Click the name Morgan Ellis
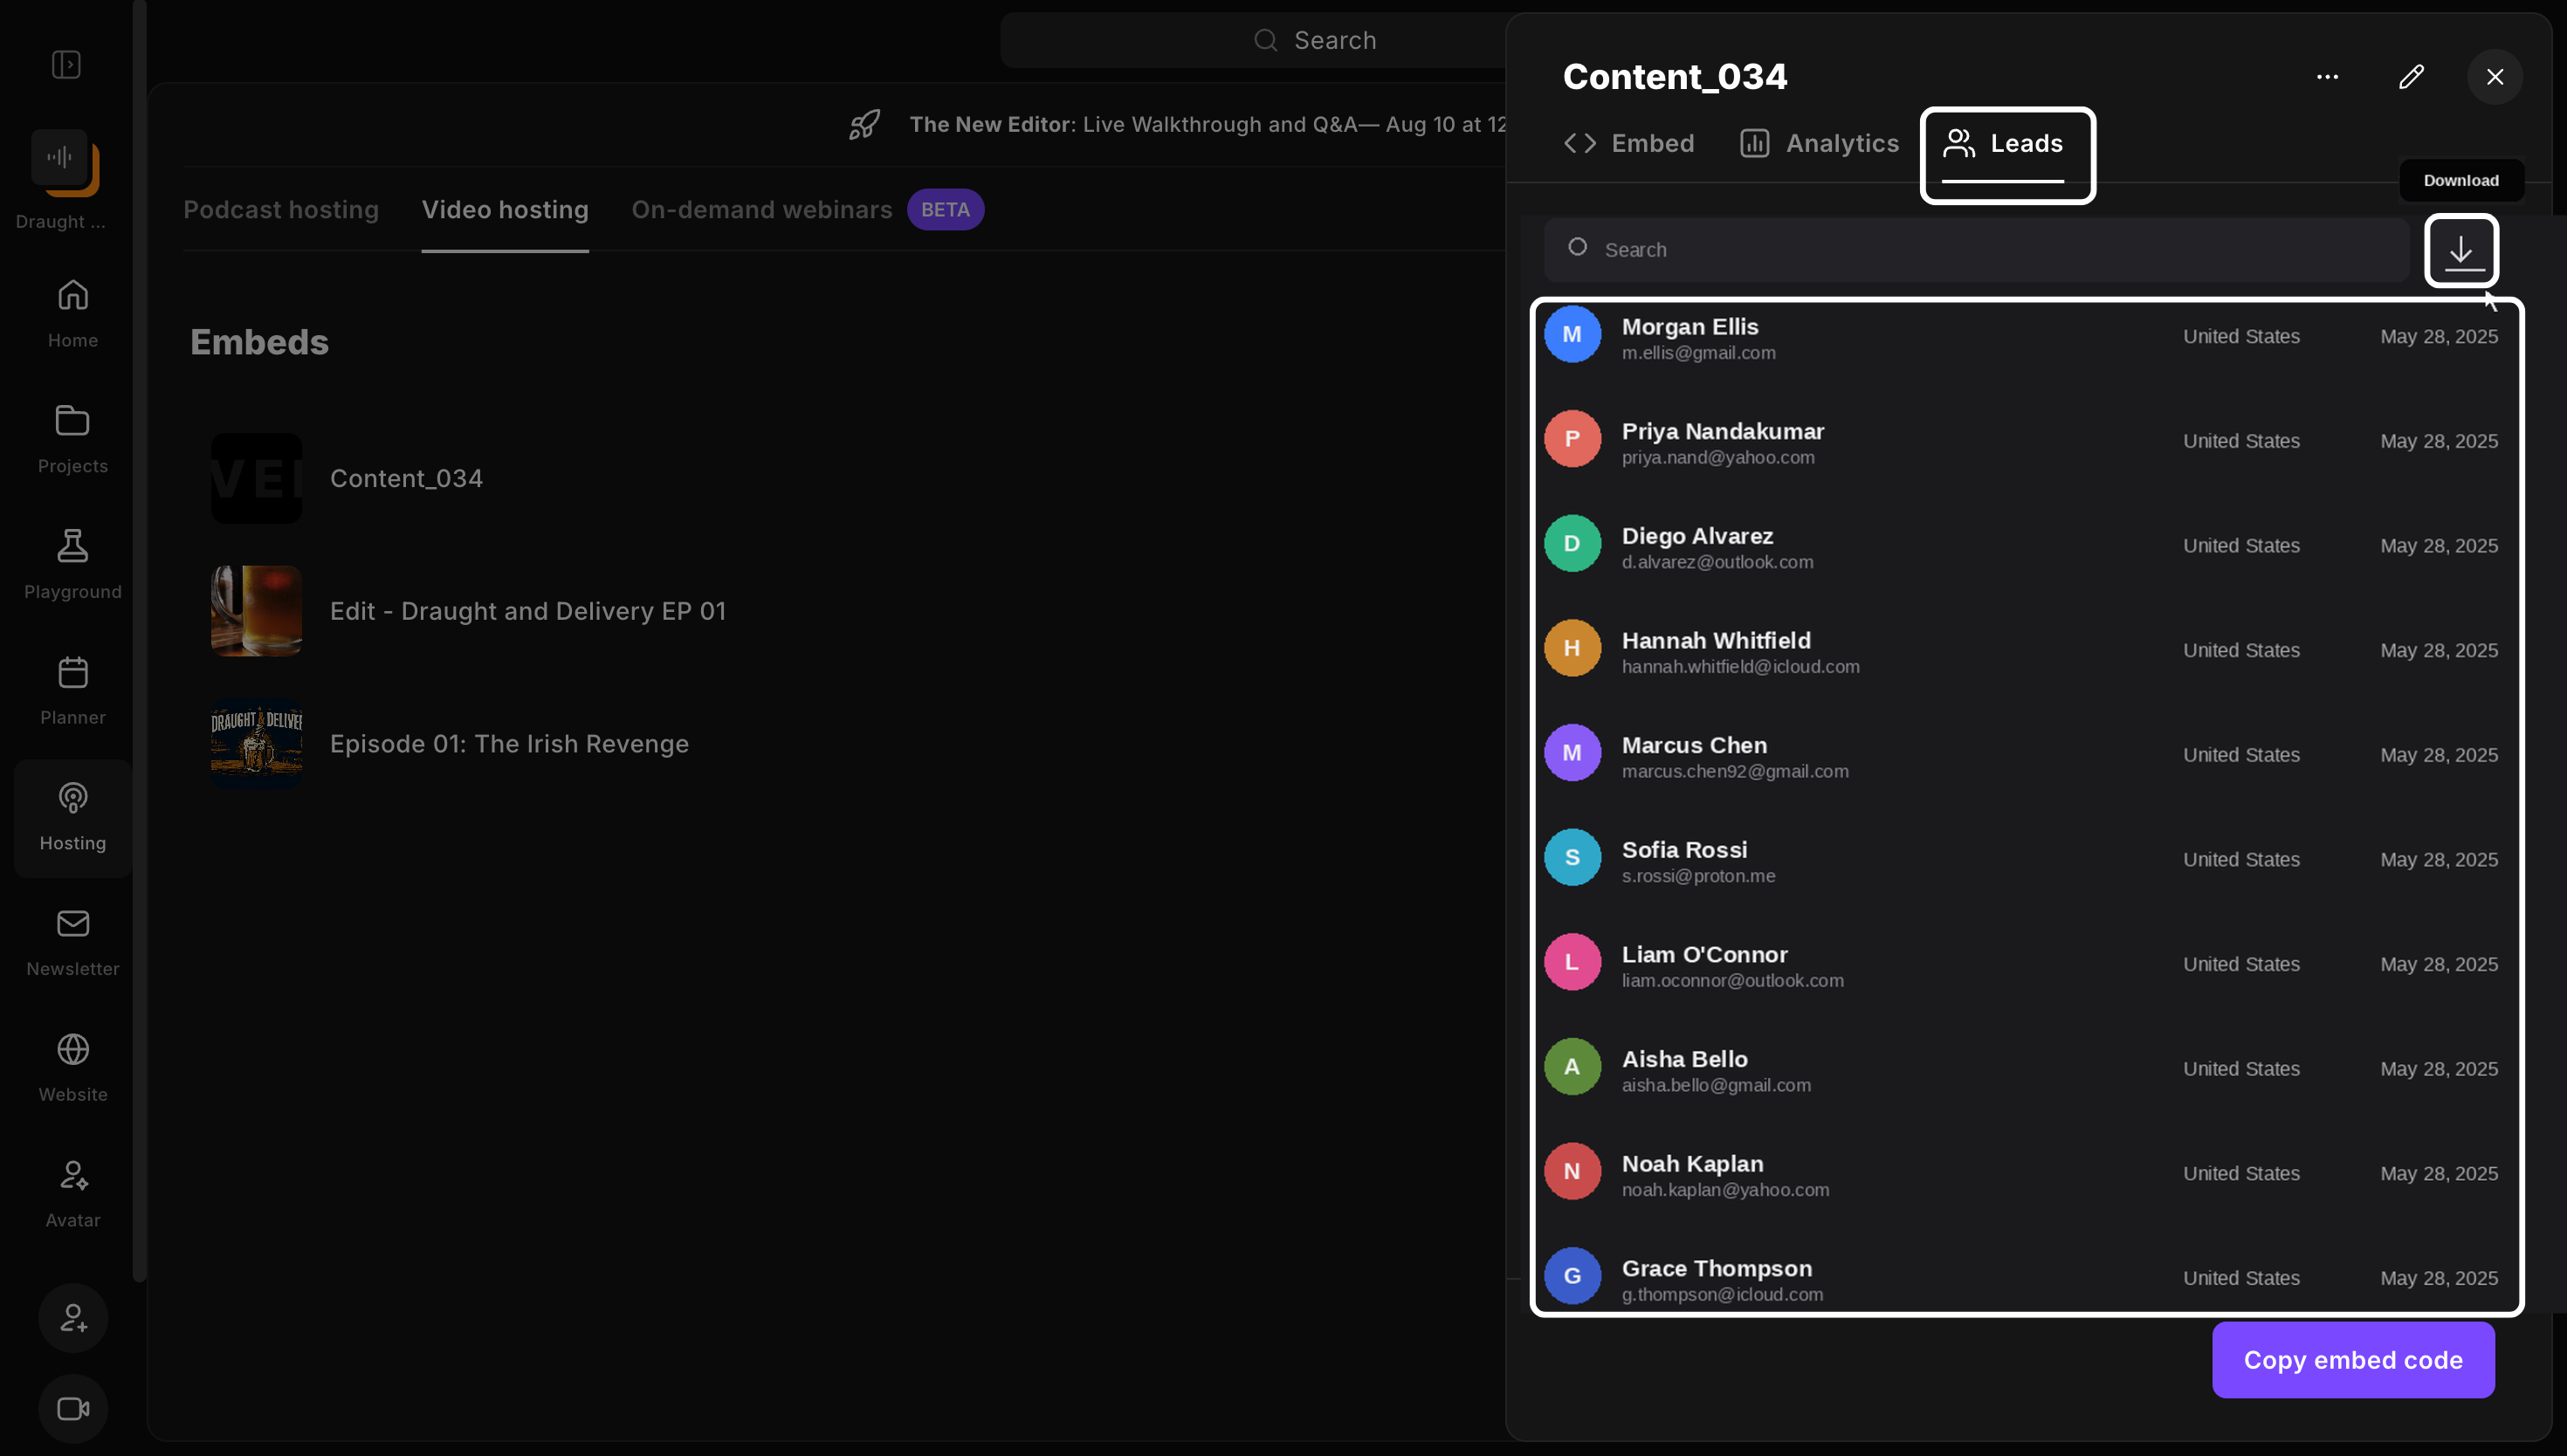This screenshot has width=2567, height=1456. click(x=1689, y=327)
